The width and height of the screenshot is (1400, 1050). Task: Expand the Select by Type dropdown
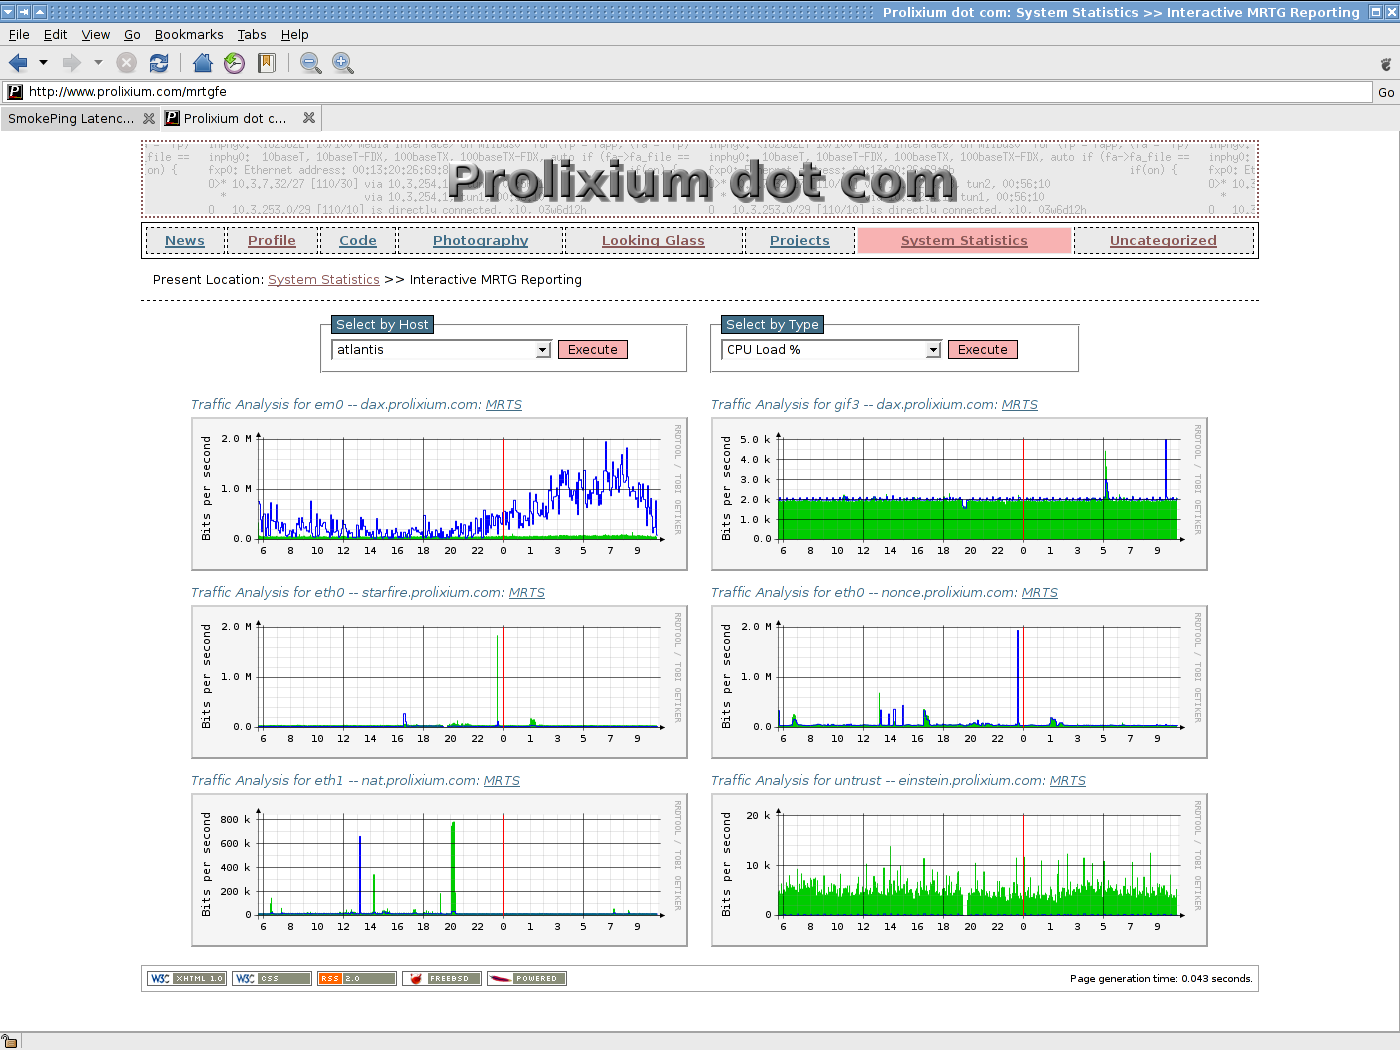pos(831,350)
